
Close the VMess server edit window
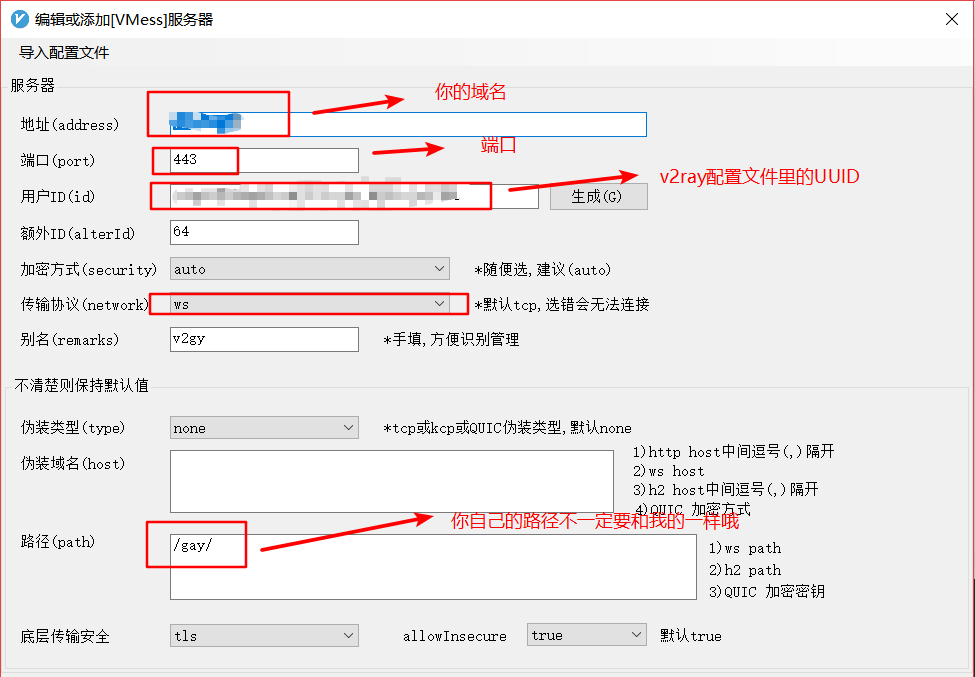coord(950,19)
